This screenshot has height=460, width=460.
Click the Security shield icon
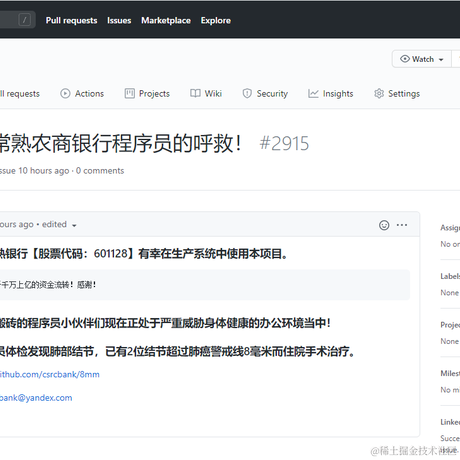click(x=247, y=94)
